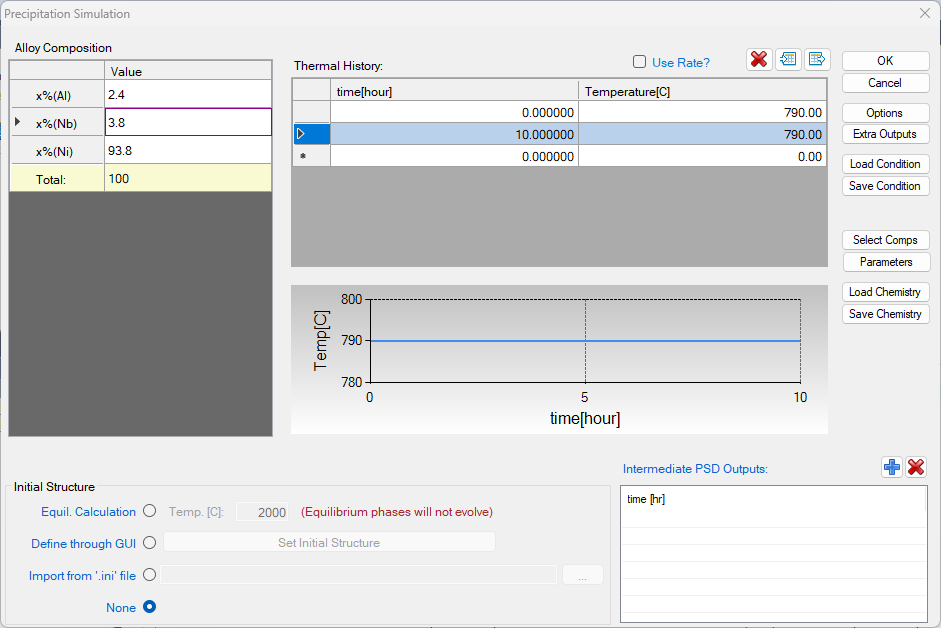Click the export table icon above Thermal History
941x628 pixels.
coord(817,59)
